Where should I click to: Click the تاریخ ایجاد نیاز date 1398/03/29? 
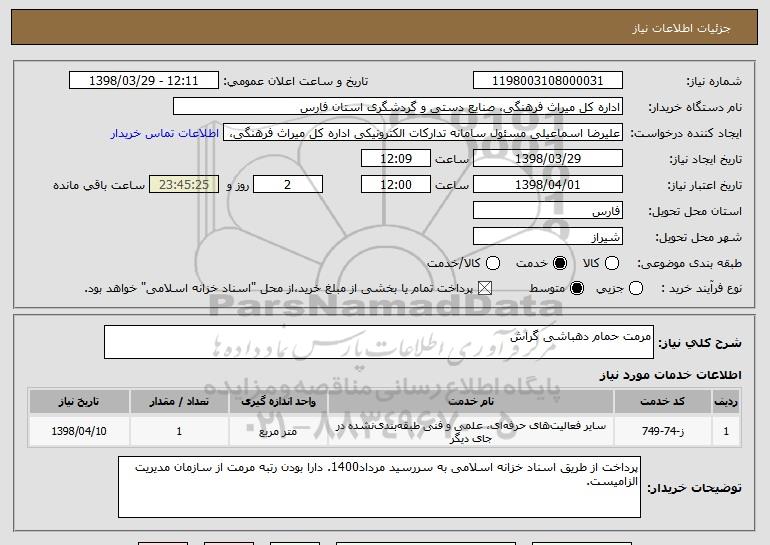click(548, 159)
